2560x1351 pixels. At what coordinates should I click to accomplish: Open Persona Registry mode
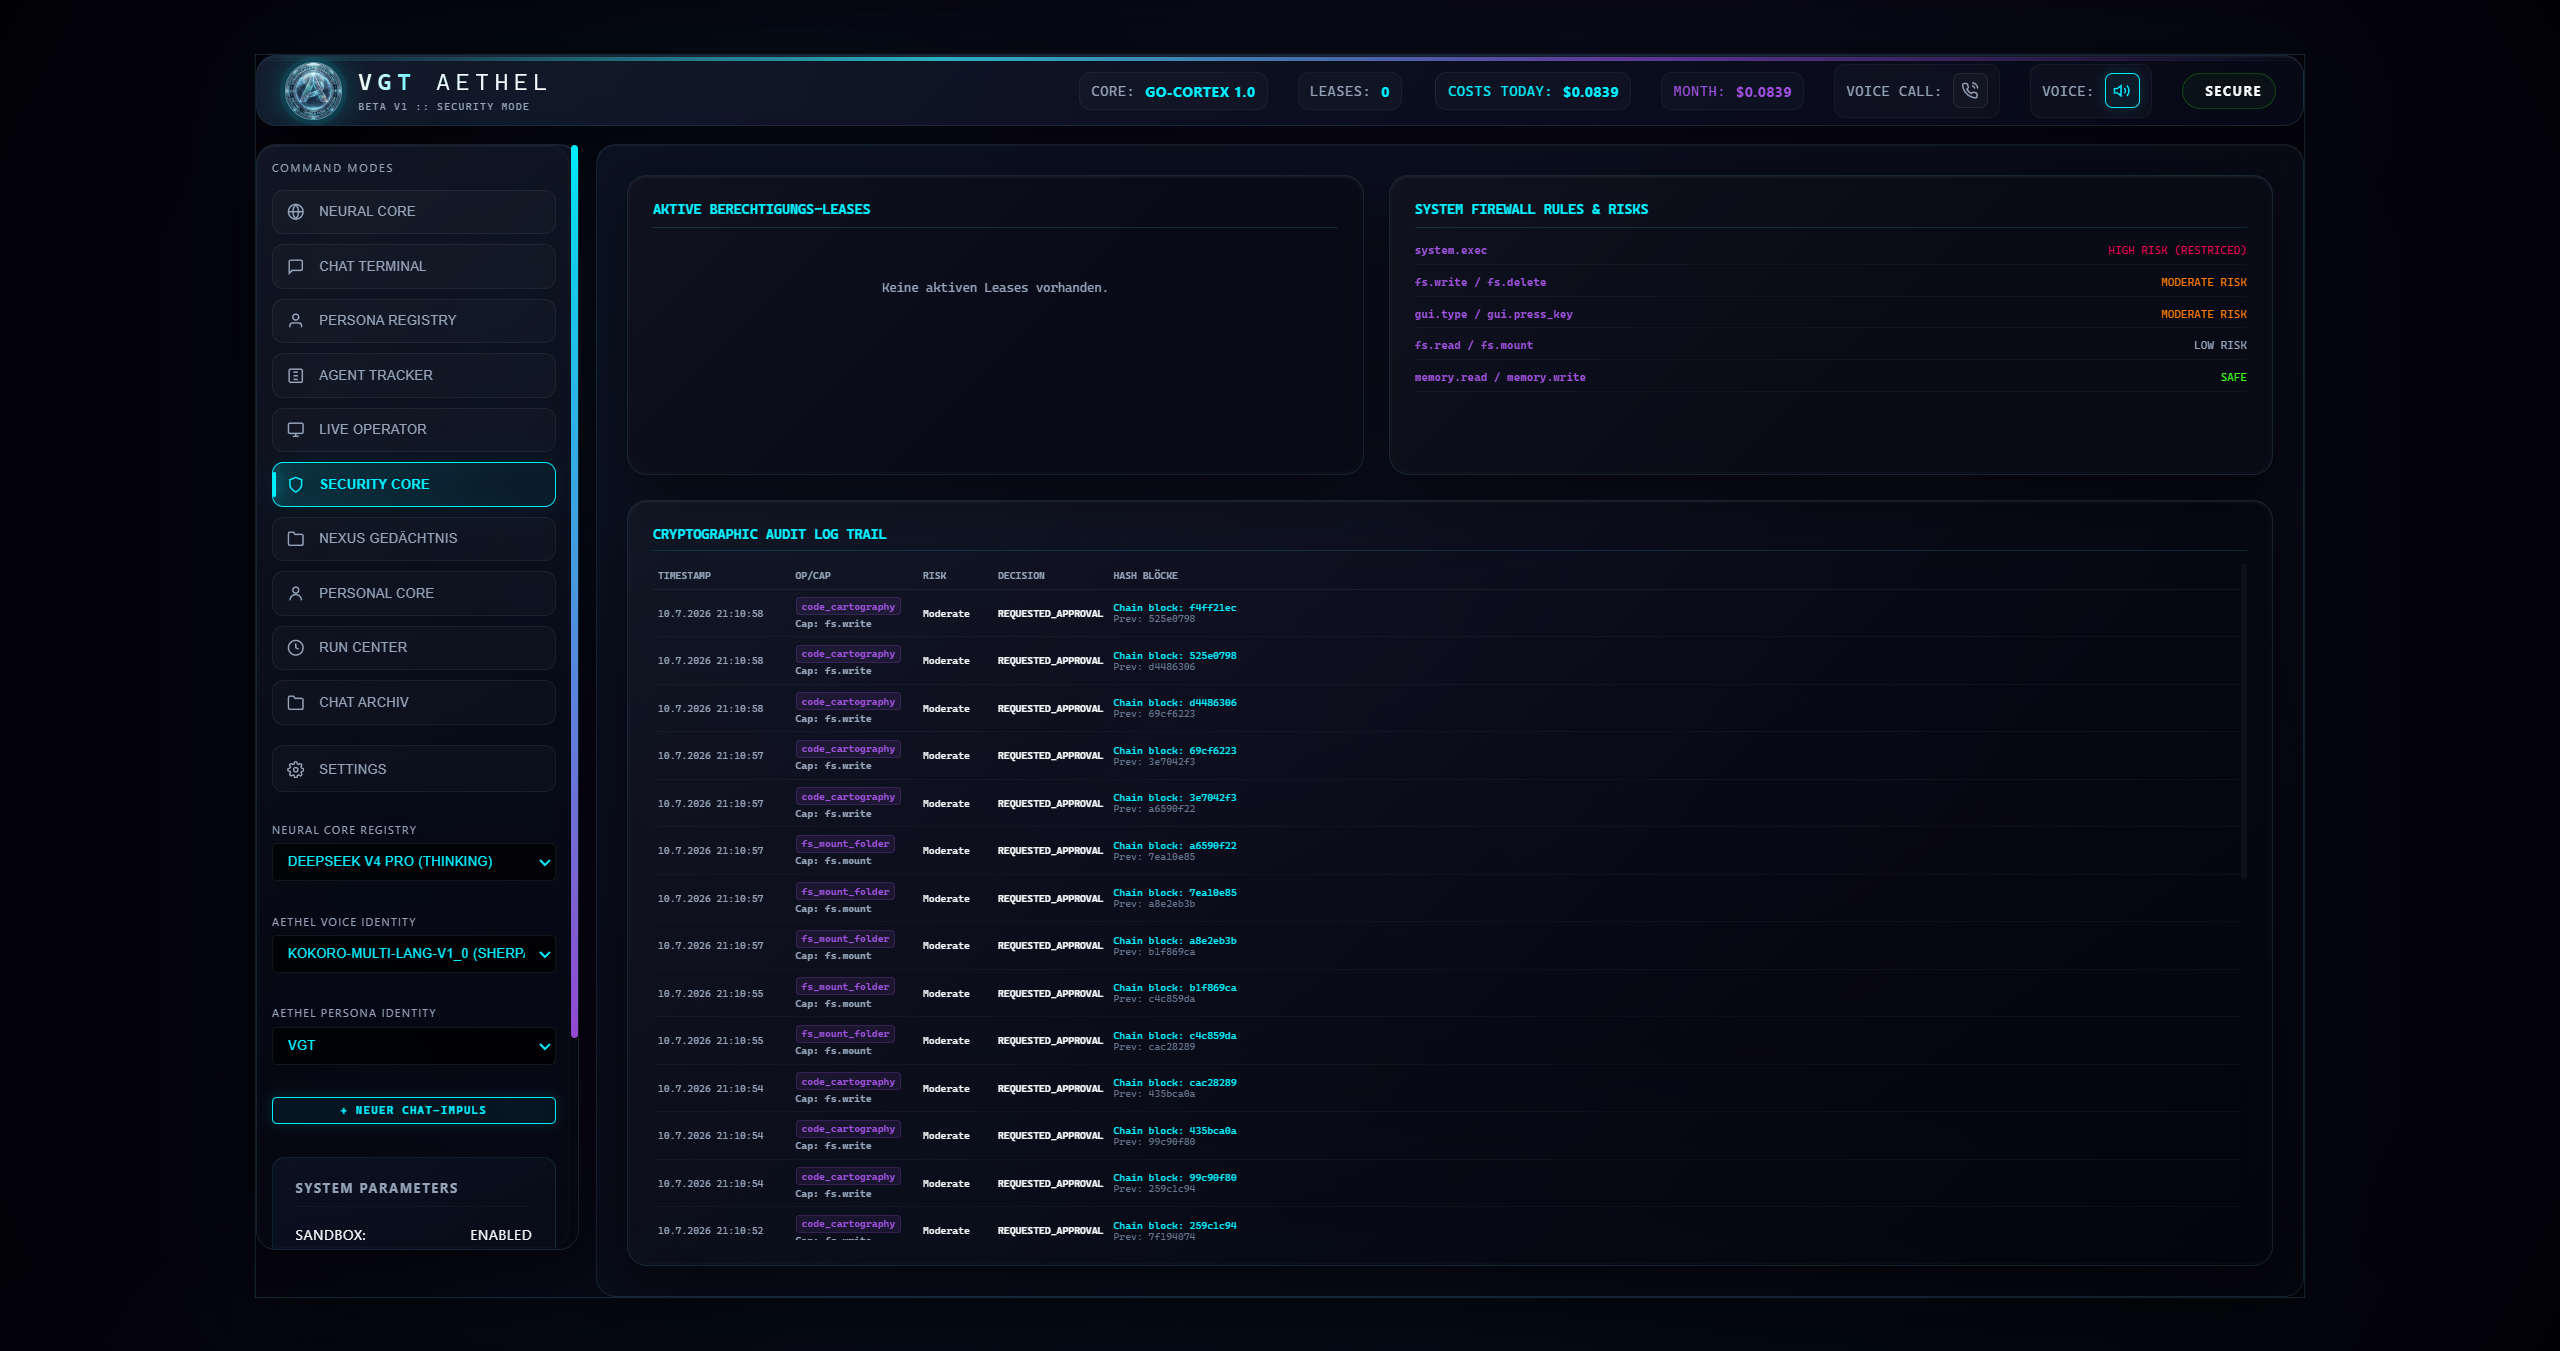coord(414,321)
